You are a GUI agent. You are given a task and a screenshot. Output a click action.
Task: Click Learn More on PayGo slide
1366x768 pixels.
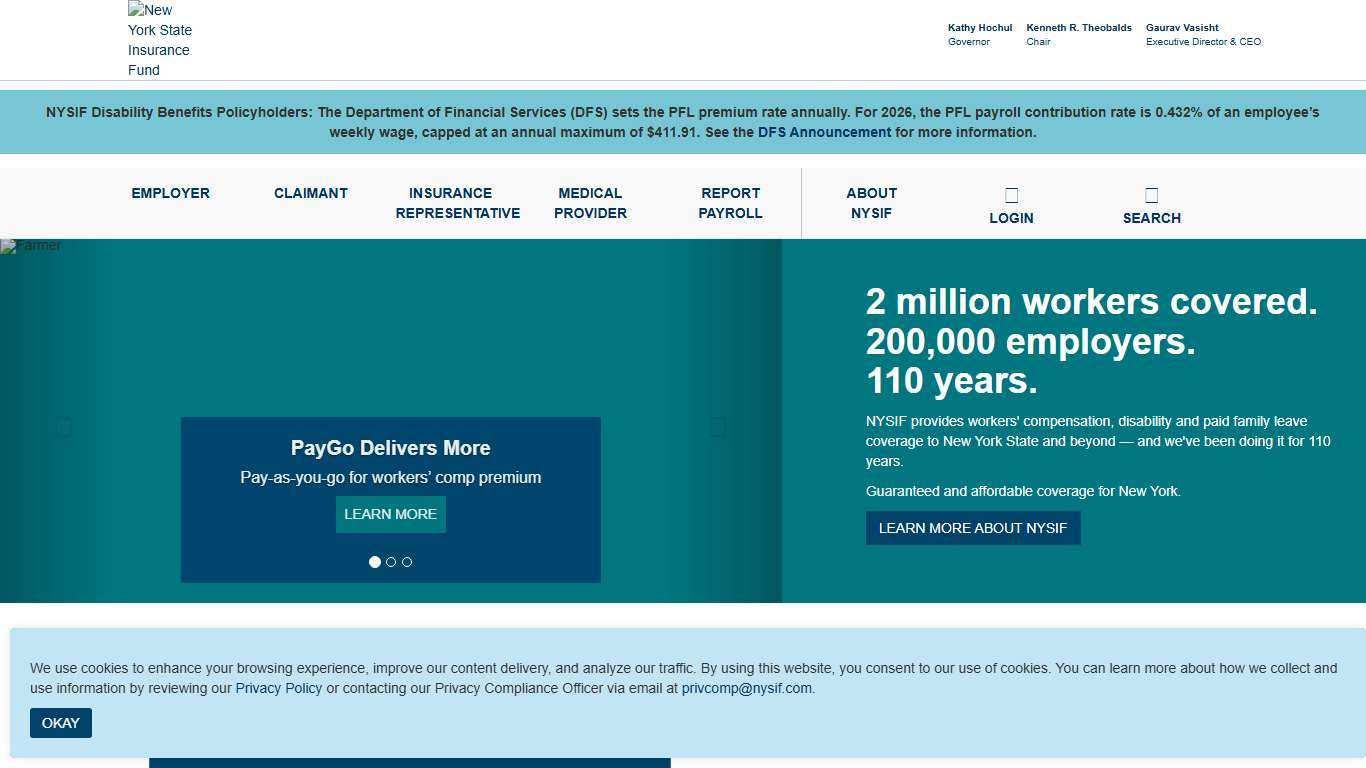pyautogui.click(x=390, y=514)
